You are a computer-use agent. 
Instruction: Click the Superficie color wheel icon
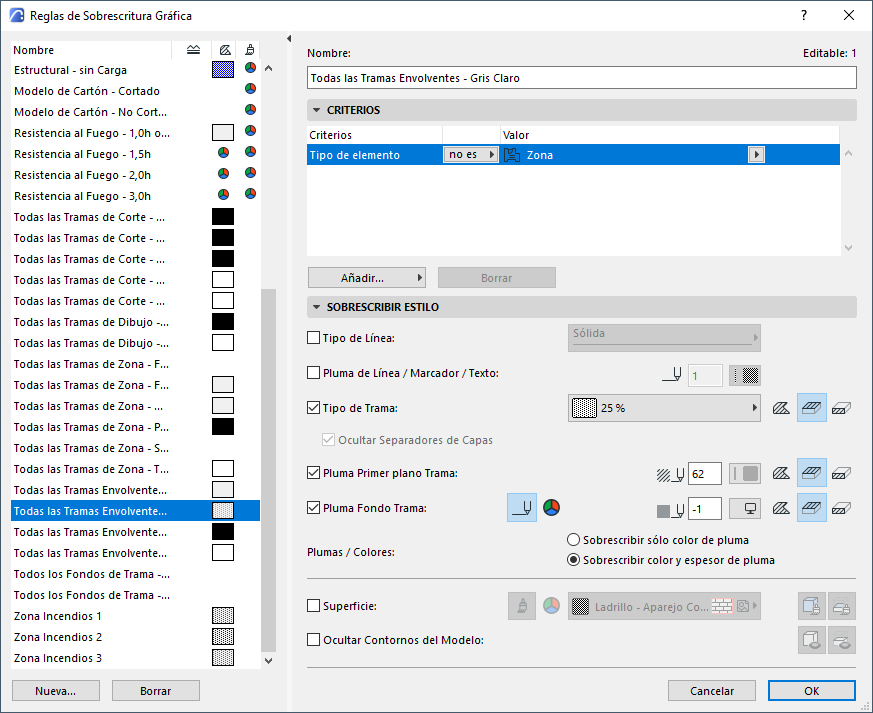(x=551, y=606)
